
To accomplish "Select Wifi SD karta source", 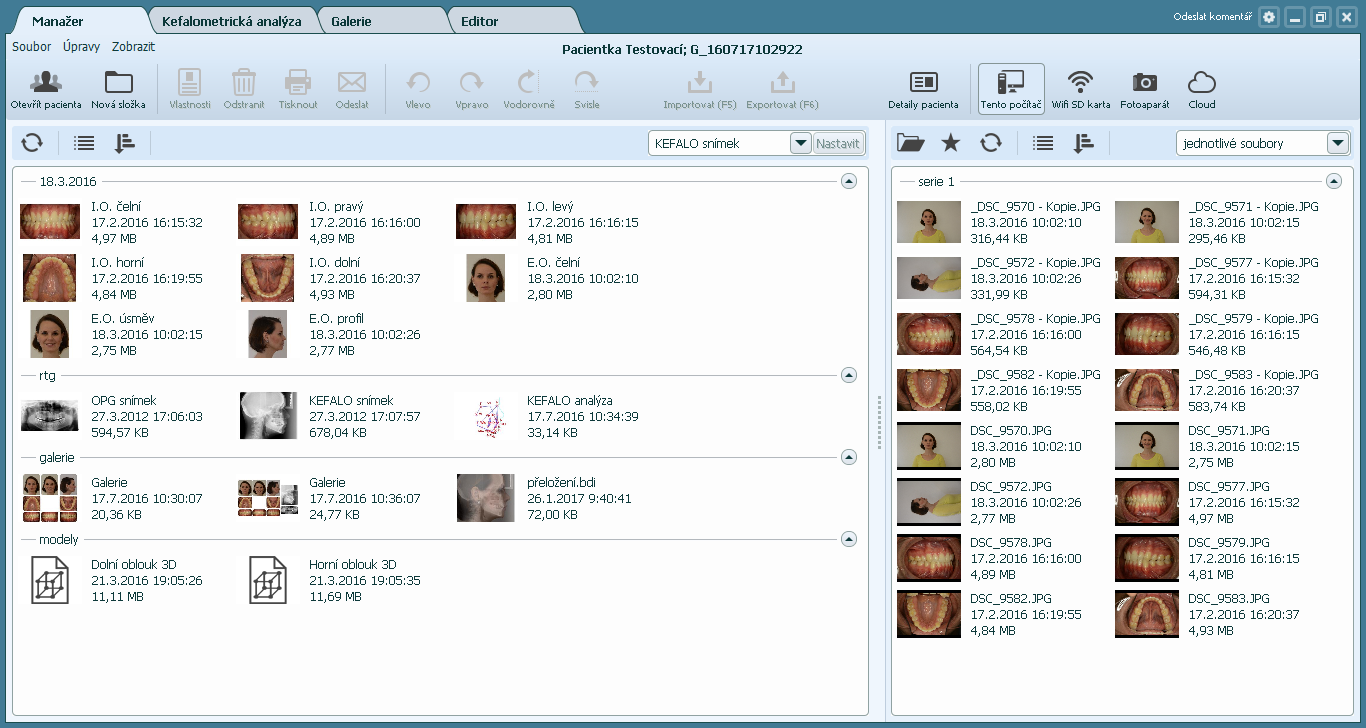I will pos(1081,90).
